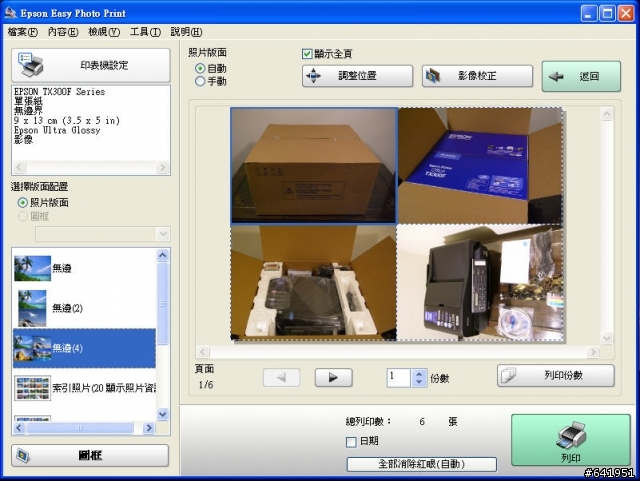Select 無邊 single photo layout thumbnail
640x481 pixels.
32,268
